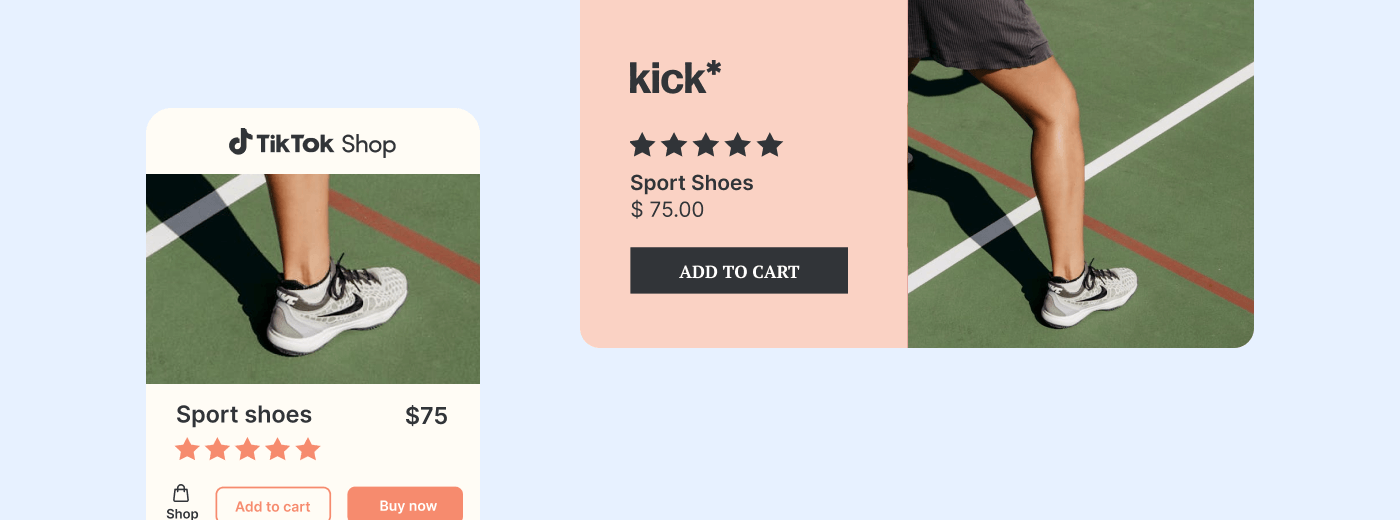Click the middle dark star in kick card
The height and width of the screenshot is (520, 1400).
coord(706,146)
